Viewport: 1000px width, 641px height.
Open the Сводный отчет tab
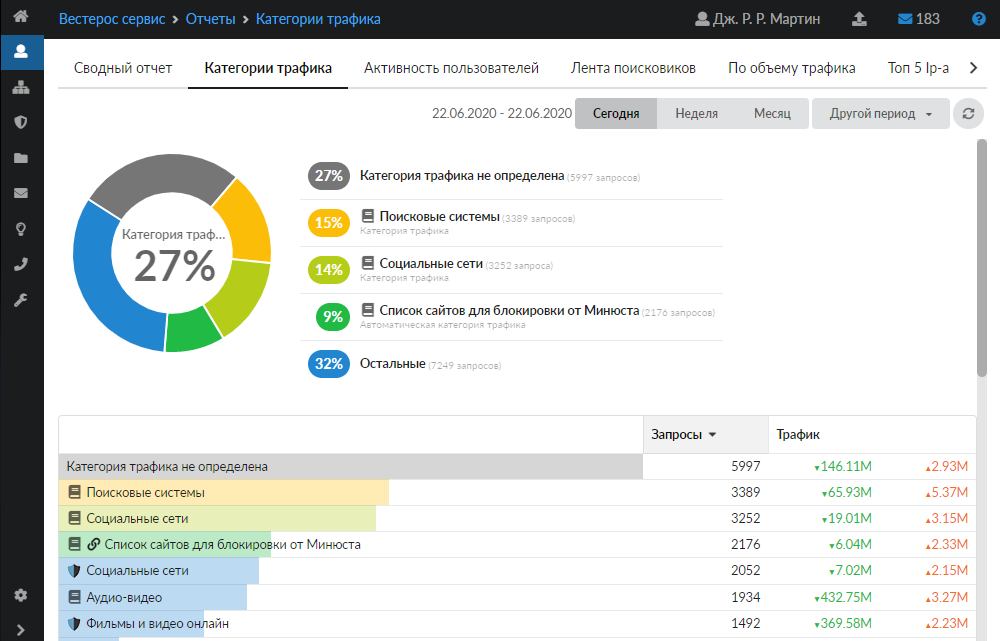point(123,68)
